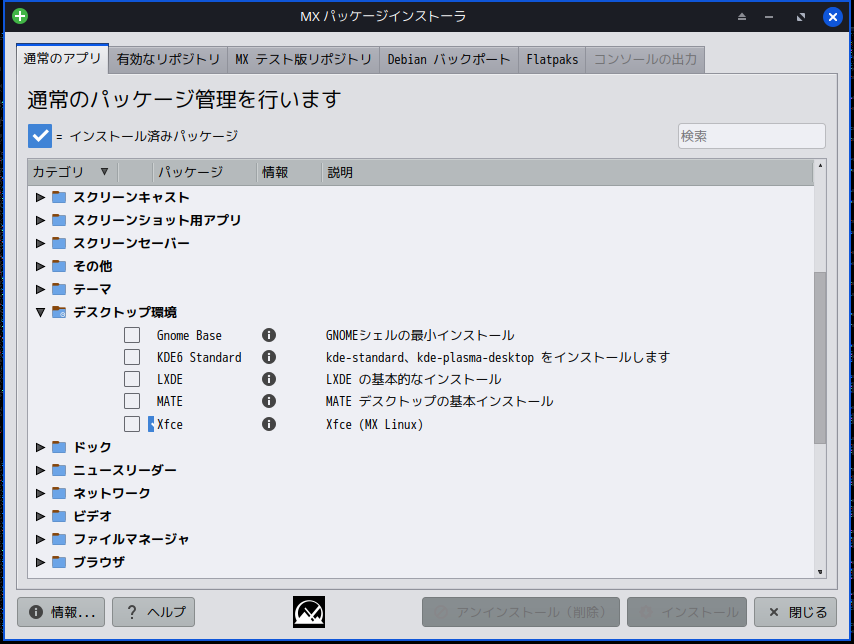Expand the ニュースリーダー category

pyautogui.click(x=40, y=470)
